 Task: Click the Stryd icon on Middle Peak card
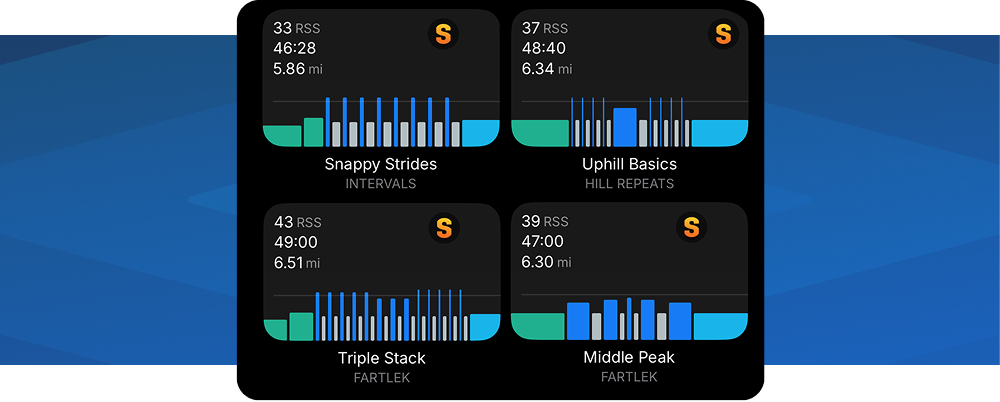(x=691, y=229)
